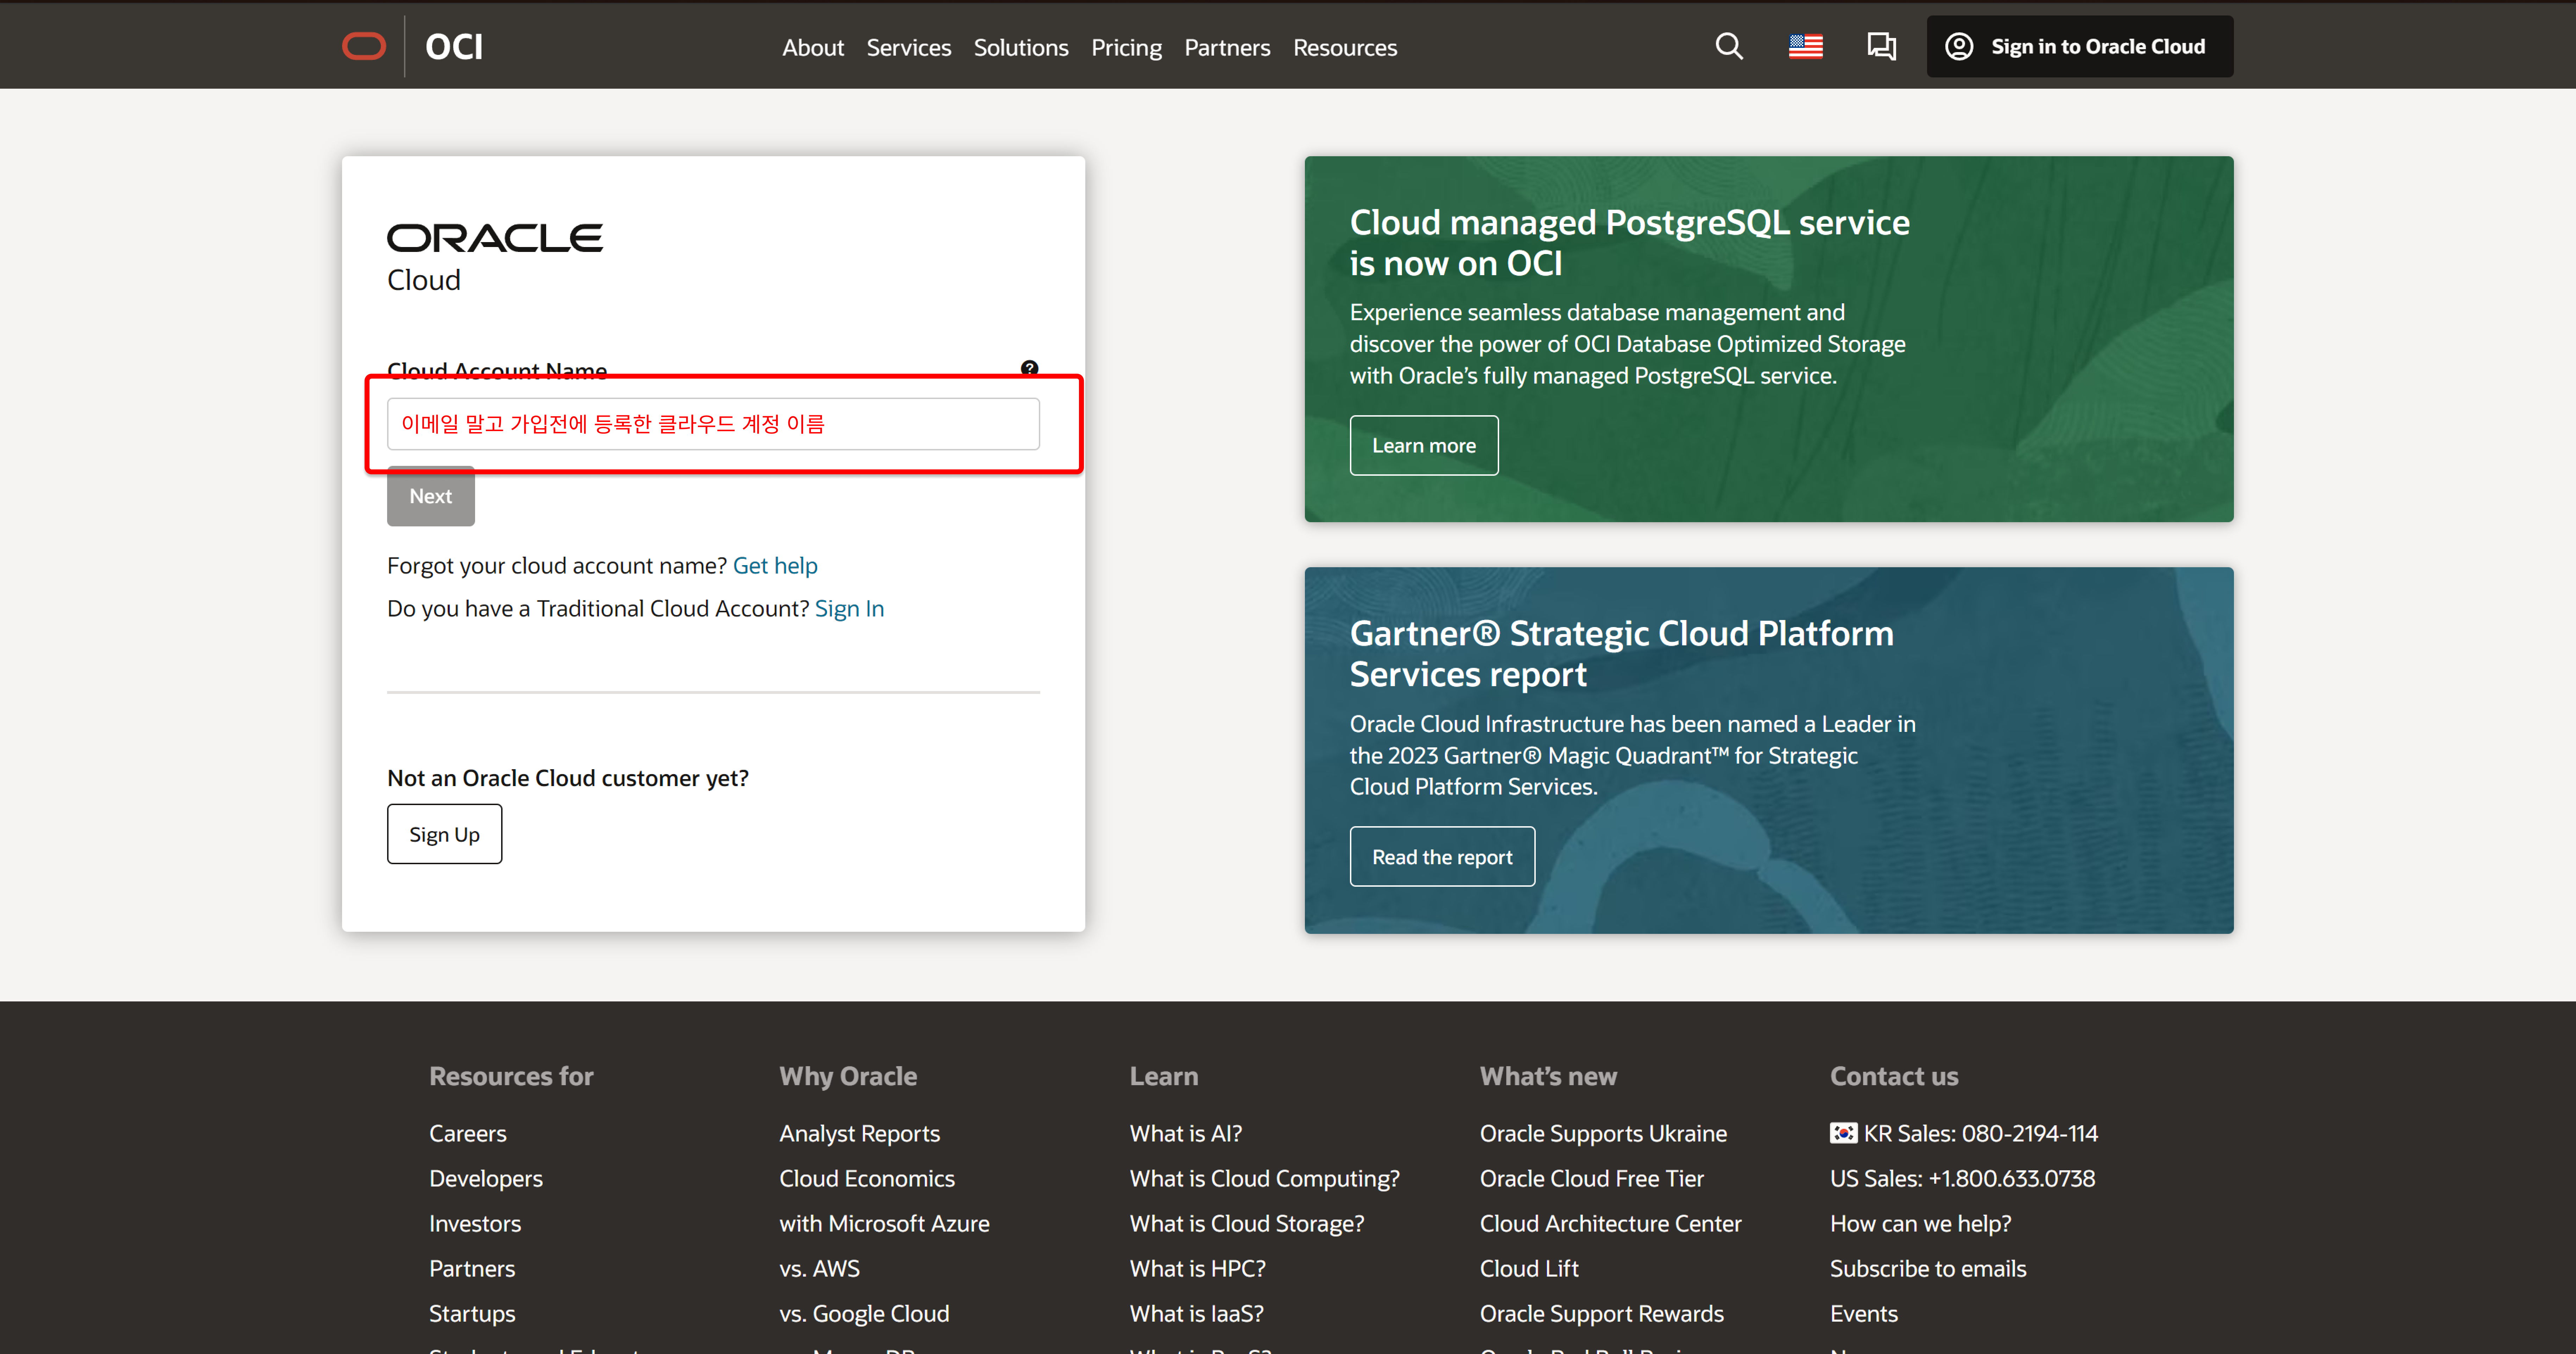This screenshot has height=1354, width=2576.
Task: Open the search magnifier icon
Action: (x=1729, y=46)
